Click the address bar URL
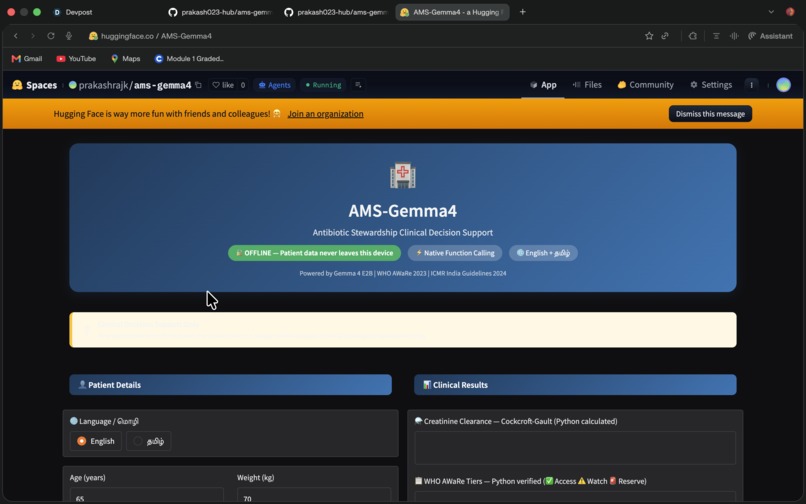Screen dimensions: 806x504 (156, 36)
